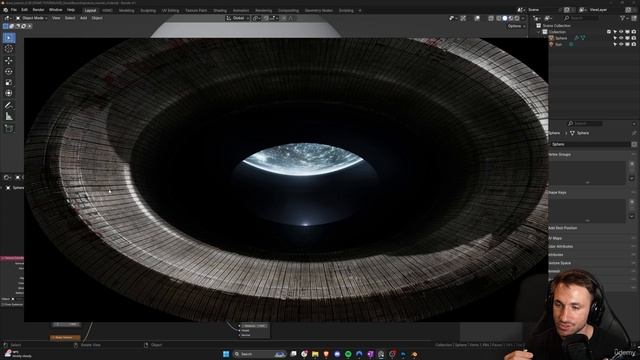Switch to the Texture Paint workspace tab

coord(196,11)
